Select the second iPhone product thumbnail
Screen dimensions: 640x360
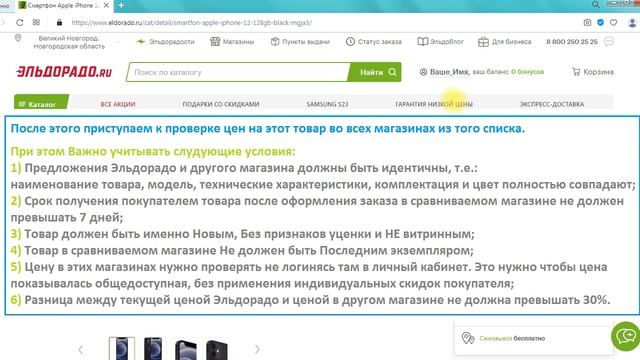tap(153, 349)
